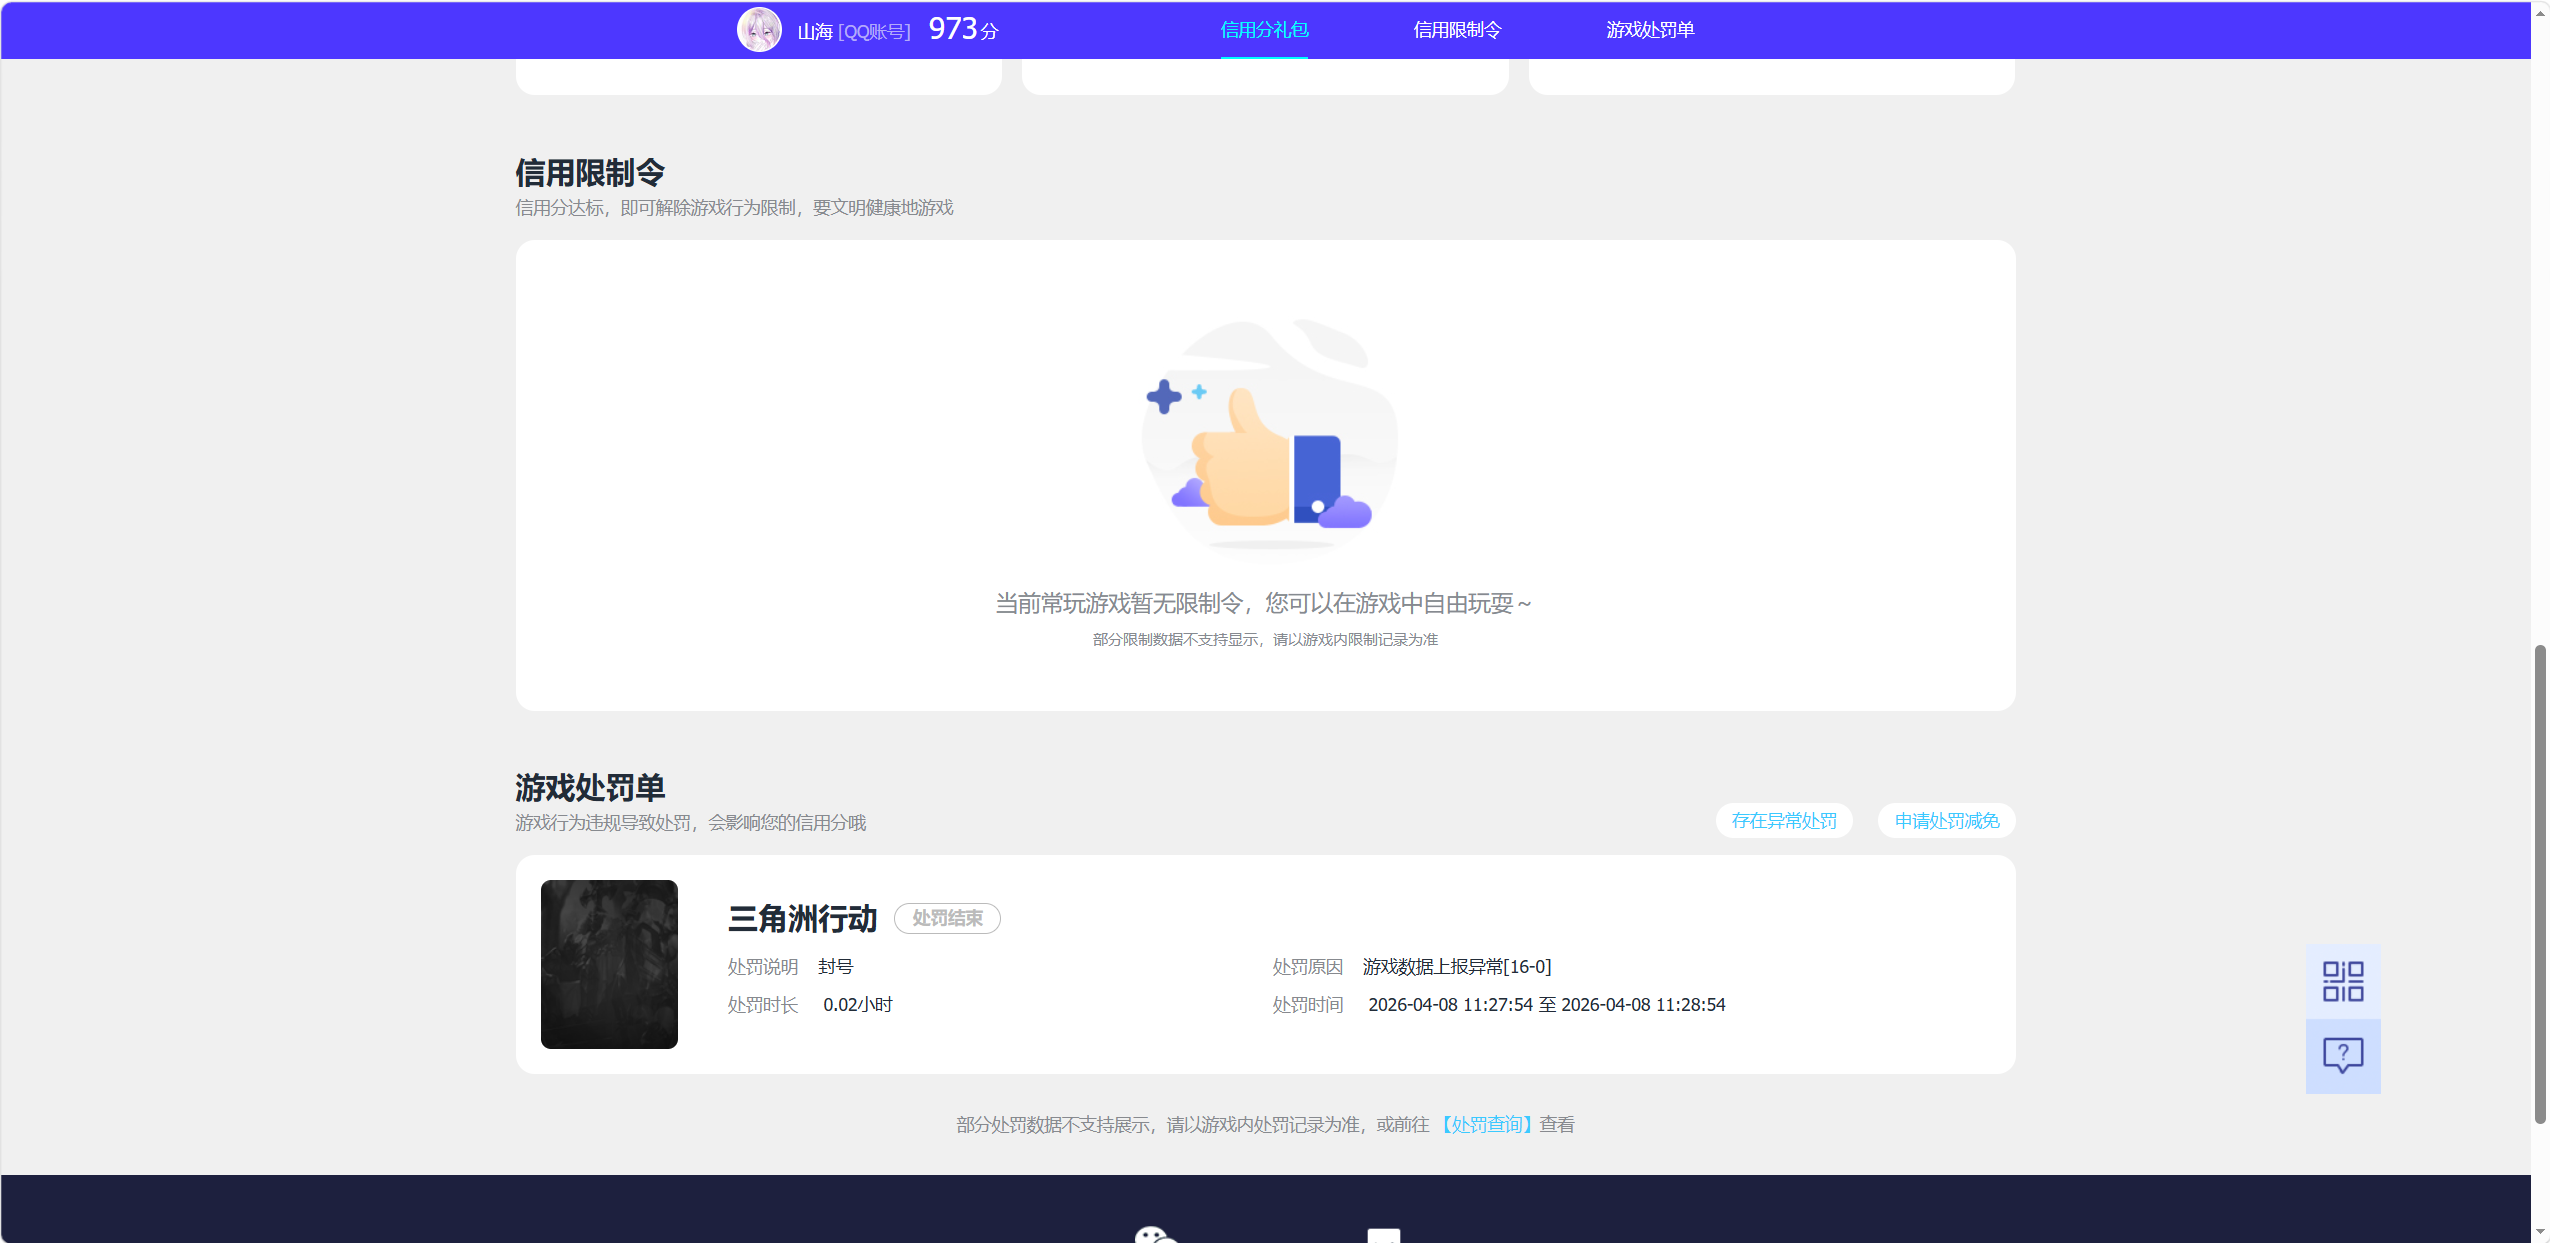Viewport: 2550px width, 1243px height.
Task: Click 申请处罚减免 button
Action: click(1946, 821)
